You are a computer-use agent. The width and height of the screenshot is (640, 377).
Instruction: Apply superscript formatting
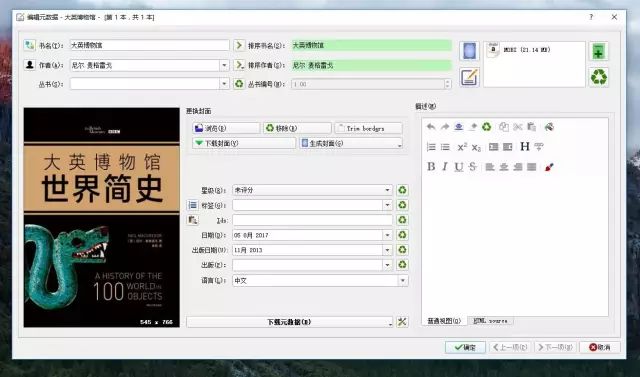coord(462,147)
